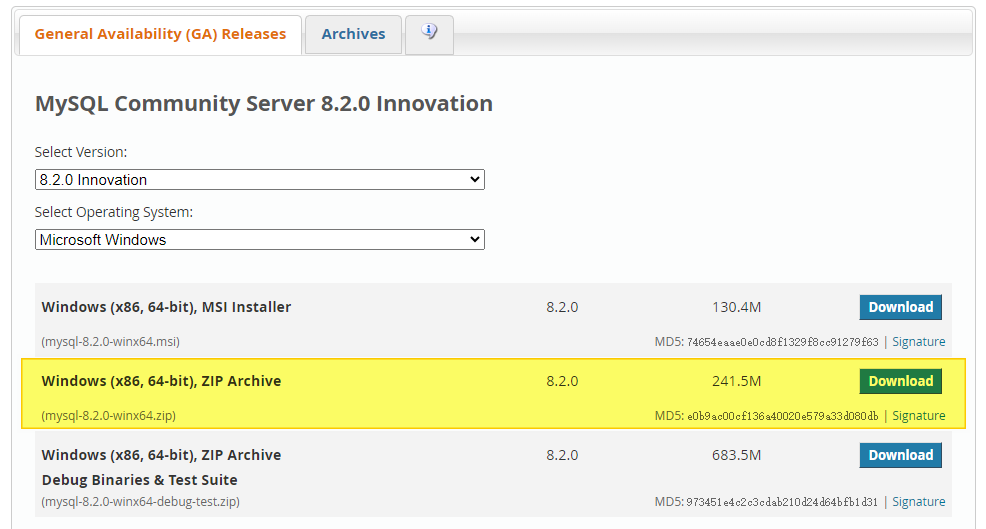The width and height of the screenshot is (986, 529).
Task: Click the Windows MSI Installer title
Action: tap(166, 307)
